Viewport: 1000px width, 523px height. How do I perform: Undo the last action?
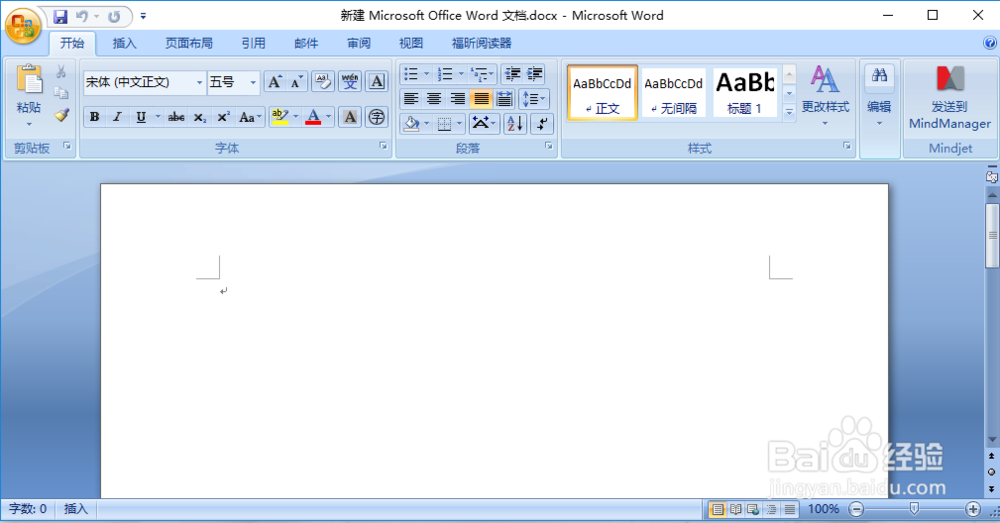82,17
